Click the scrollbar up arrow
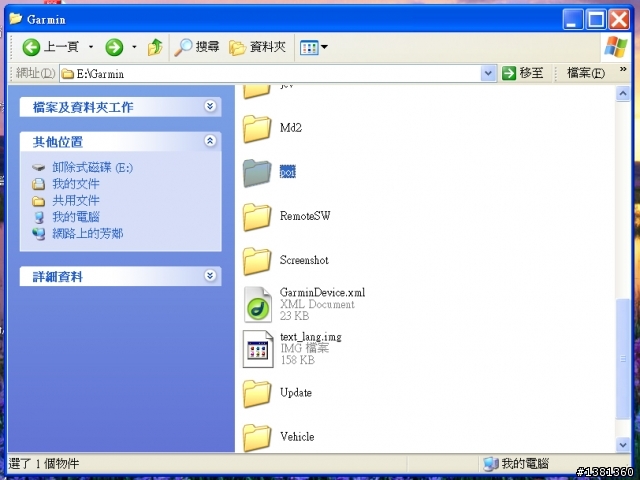The width and height of the screenshot is (640, 480). point(623,94)
